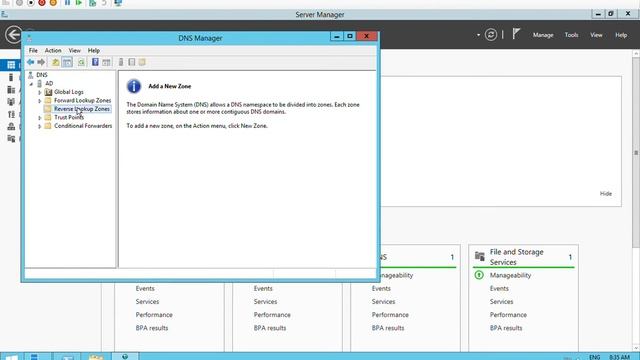
Task: Click the Server Manager refresh icon
Action: [x=491, y=35]
